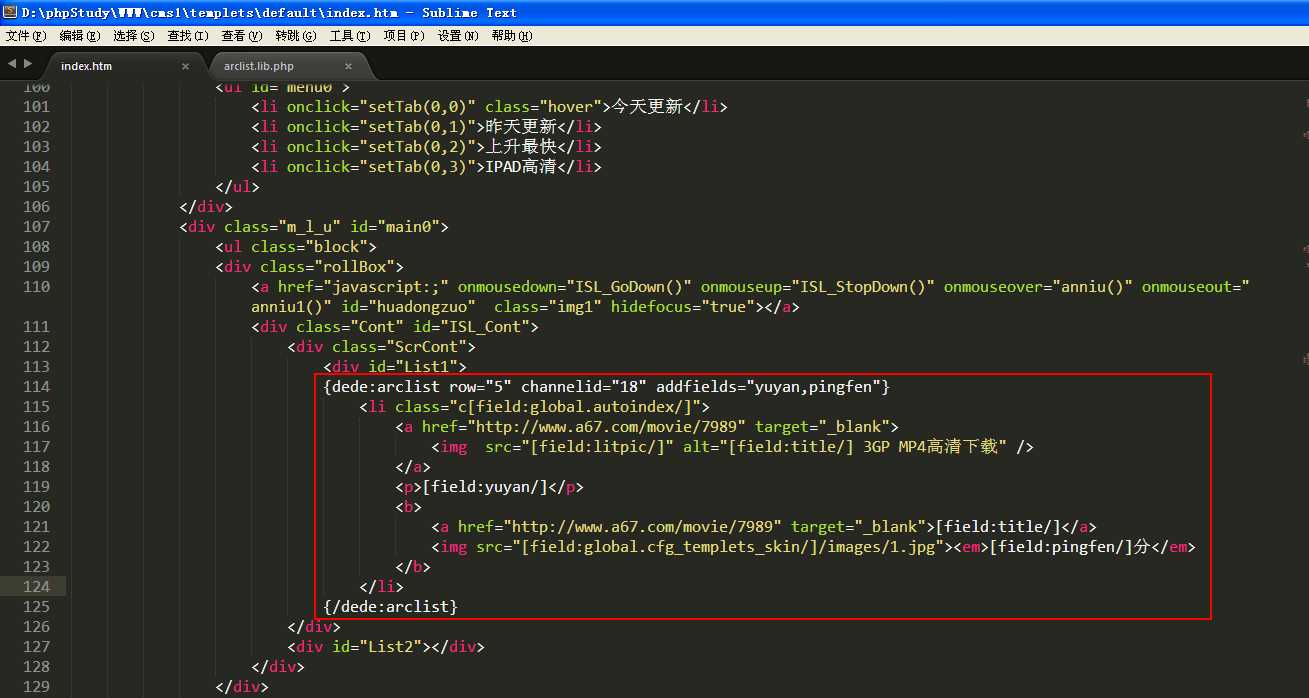Switch to the index.htm tab

(87, 66)
